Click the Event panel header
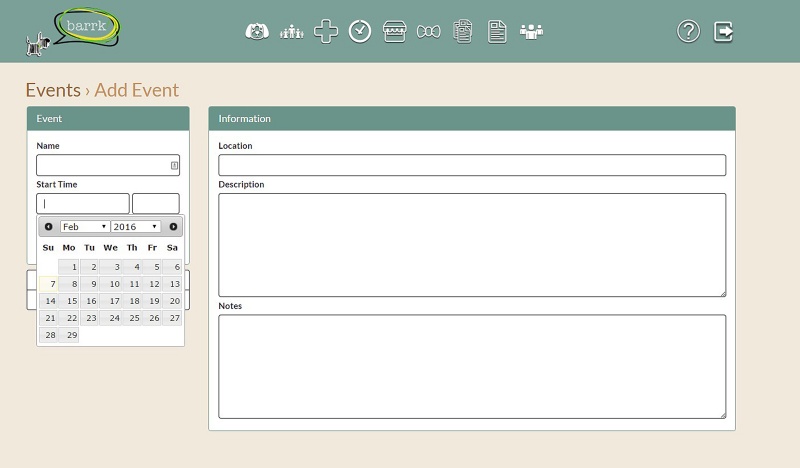The height and width of the screenshot is (468, 800). tap(108, 118)
